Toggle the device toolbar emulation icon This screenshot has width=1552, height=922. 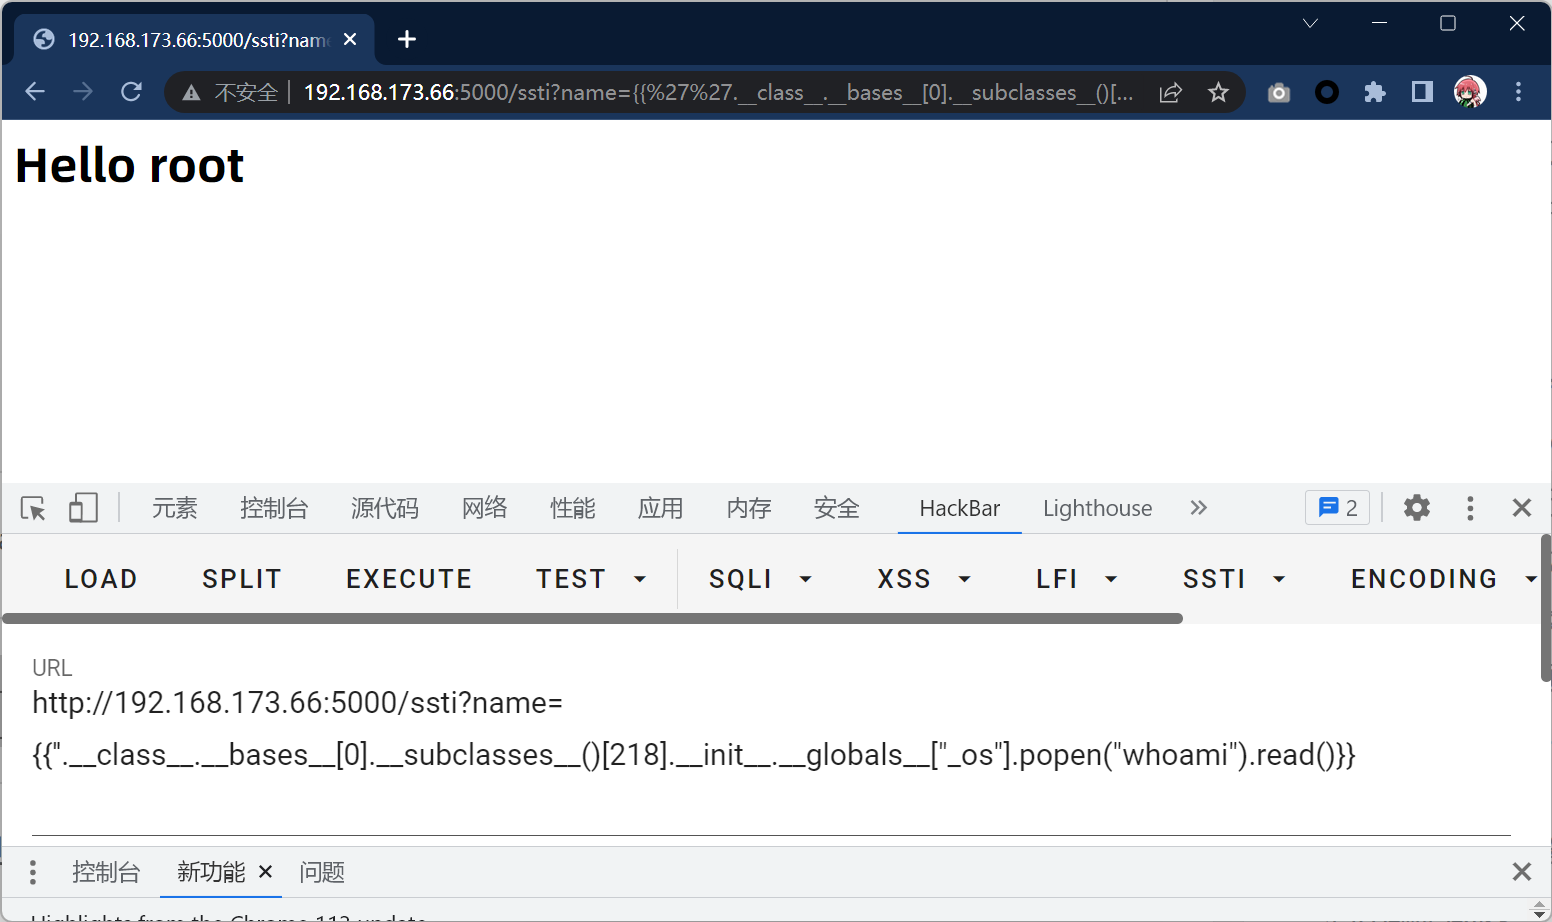pos(83,508)
